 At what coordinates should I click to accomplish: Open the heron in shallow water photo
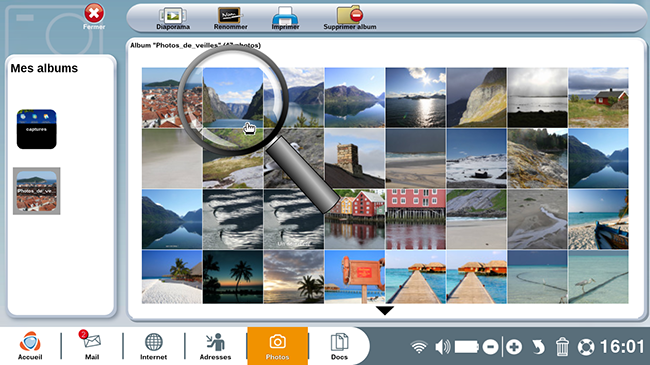[599, 277]
